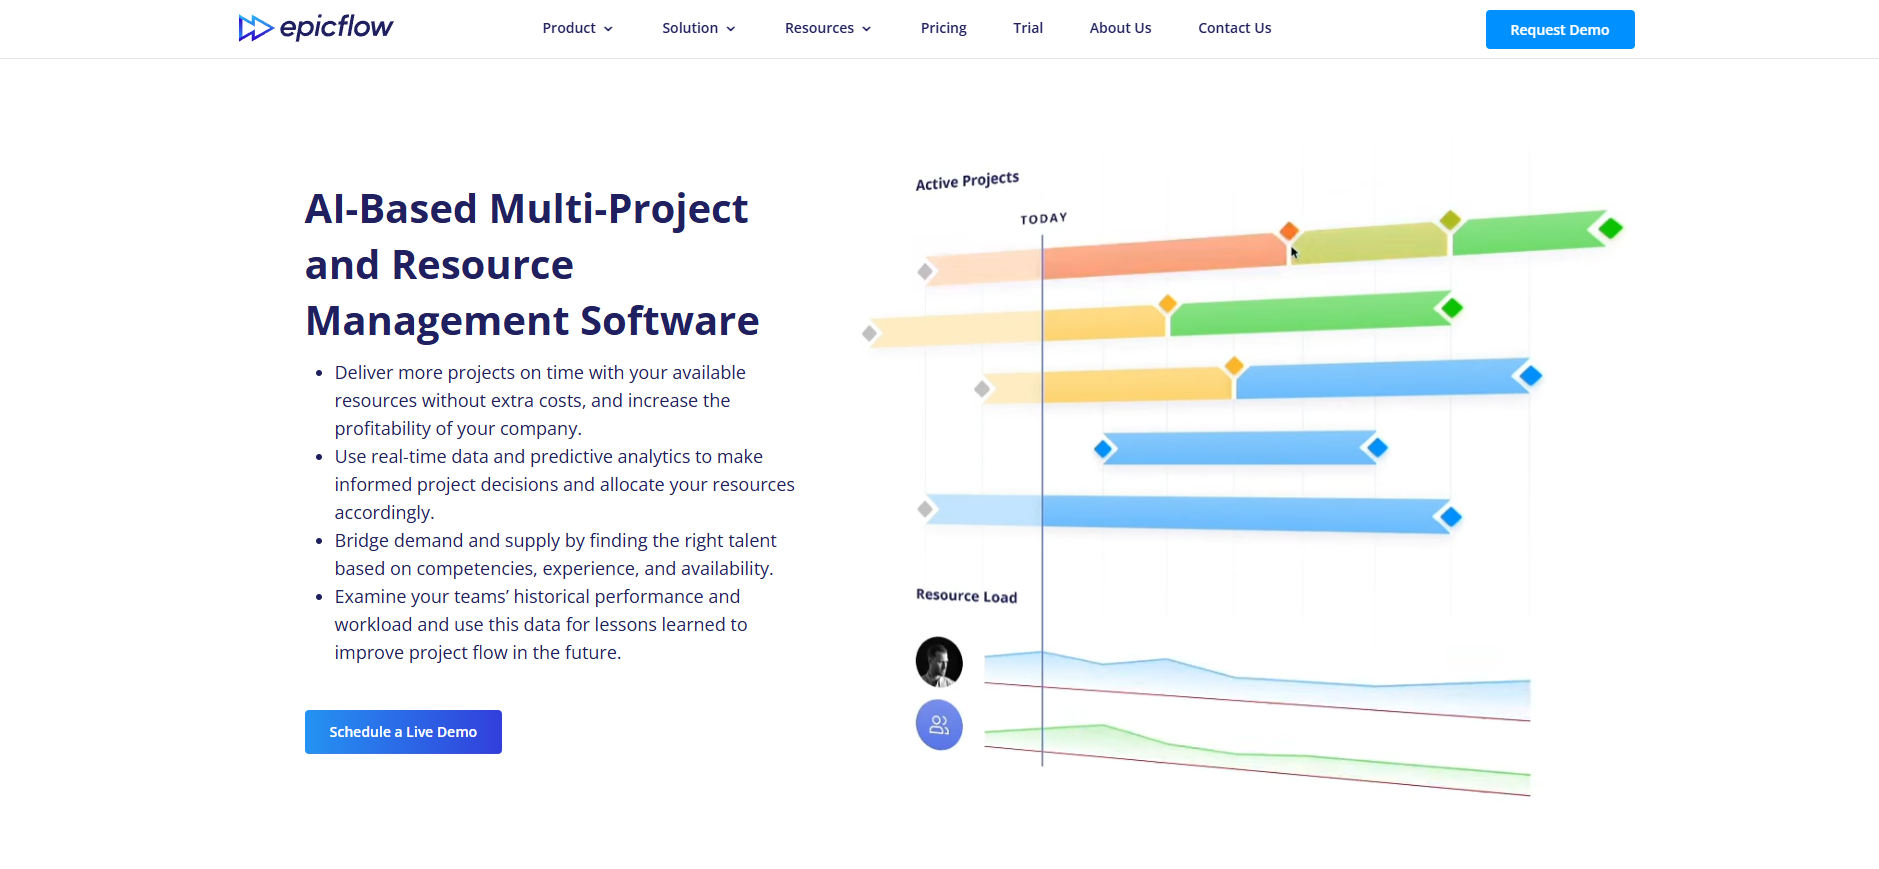This screenshot has height=869, width=1879.
Task: Open the Trial menu item
Action: click(1028, 28)
